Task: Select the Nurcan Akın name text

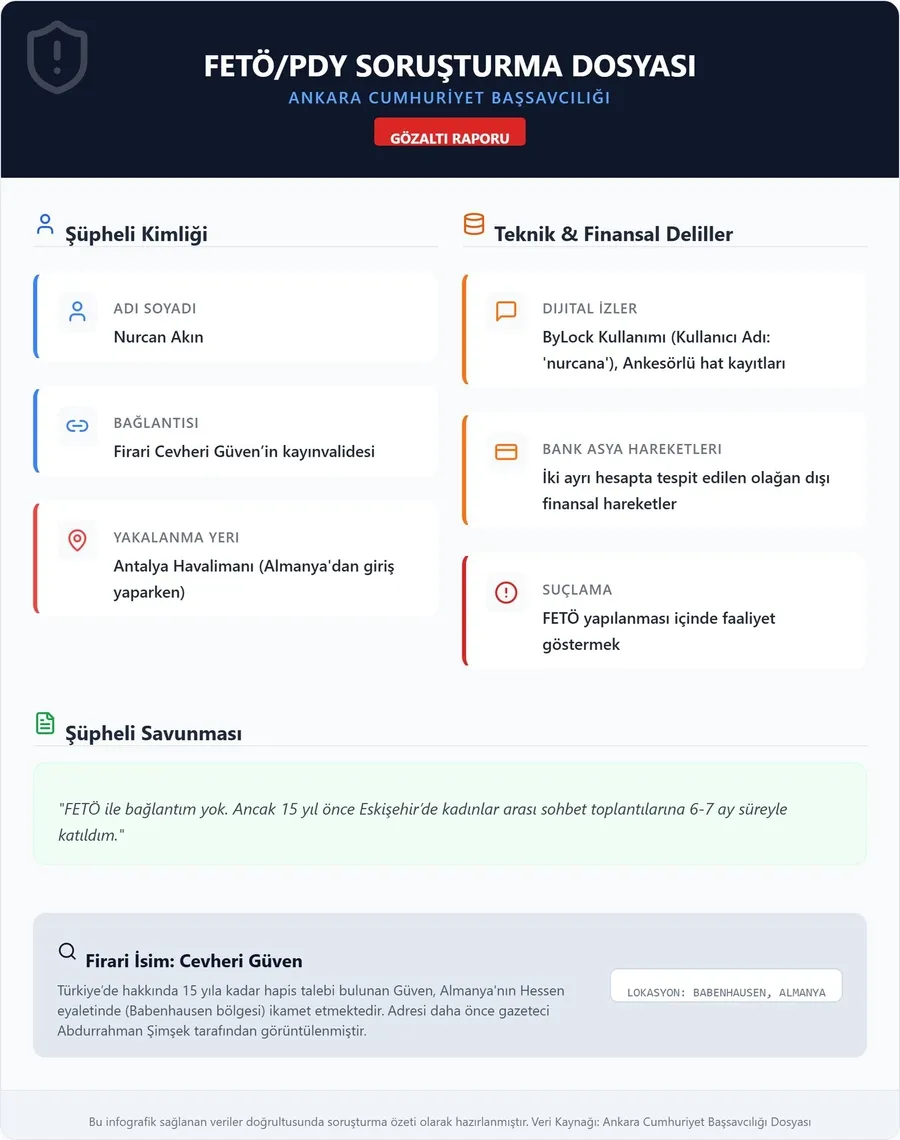Action: pyautogui.click(x=158, y=337)
